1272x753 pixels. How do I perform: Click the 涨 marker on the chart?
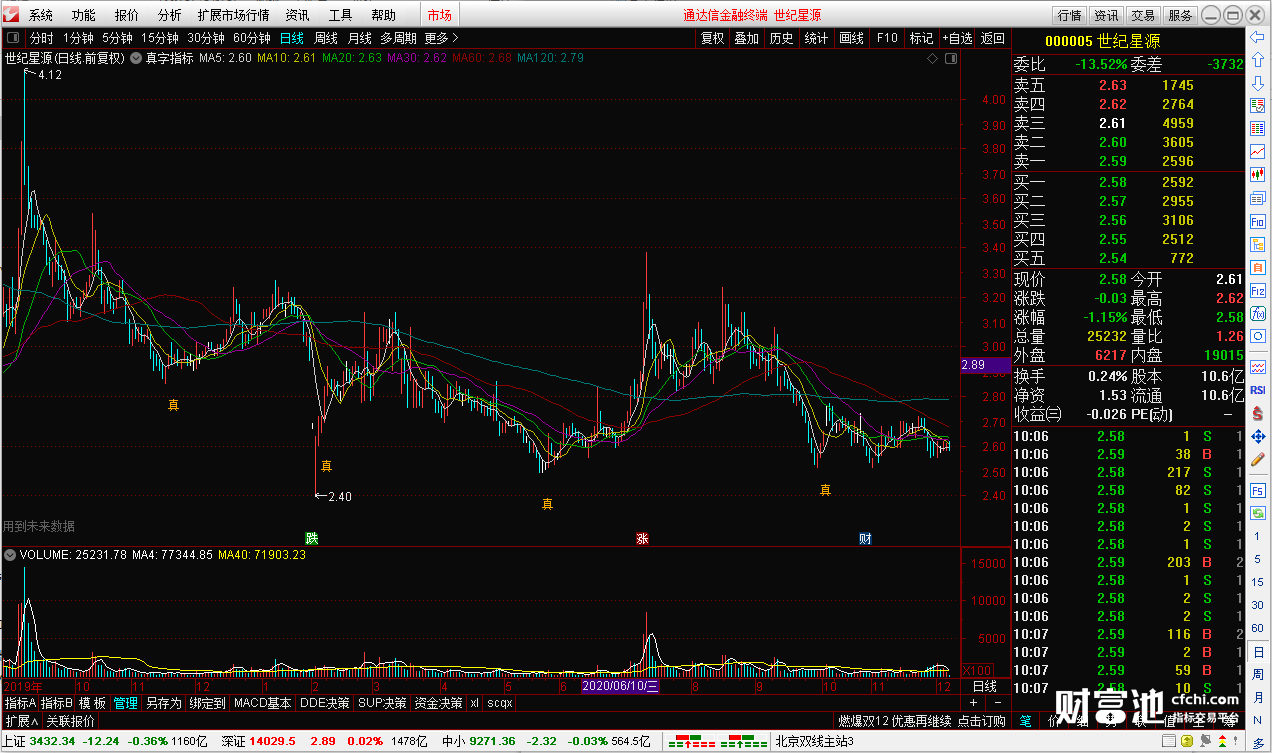point(642,538)
